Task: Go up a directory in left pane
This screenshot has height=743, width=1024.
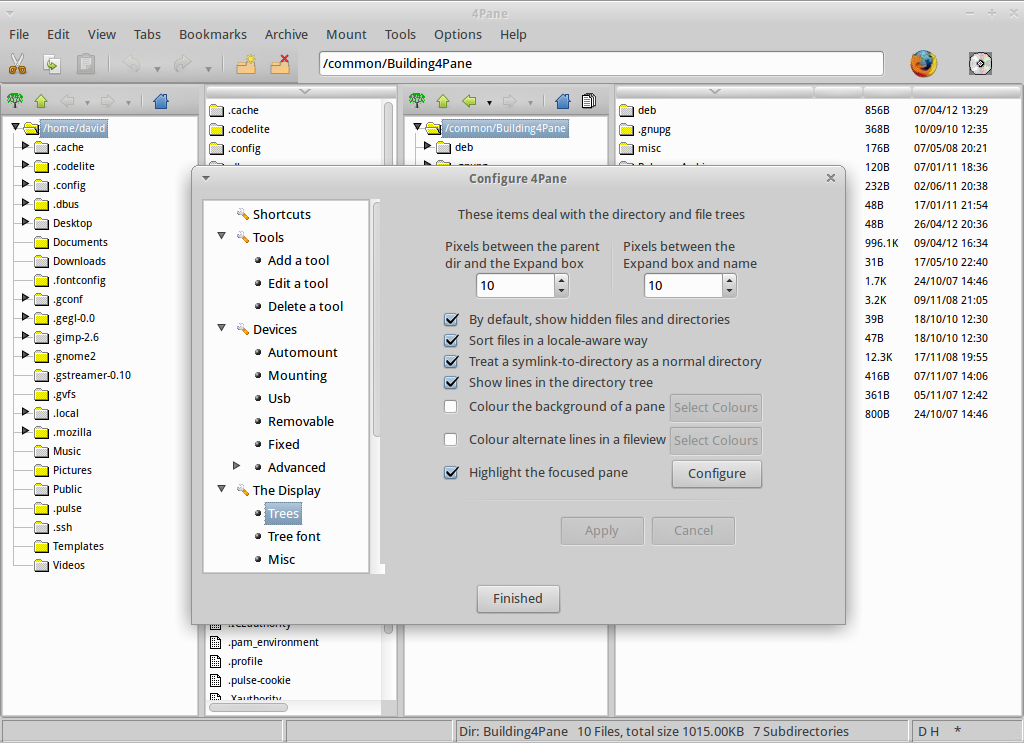Action: [41, 101]
